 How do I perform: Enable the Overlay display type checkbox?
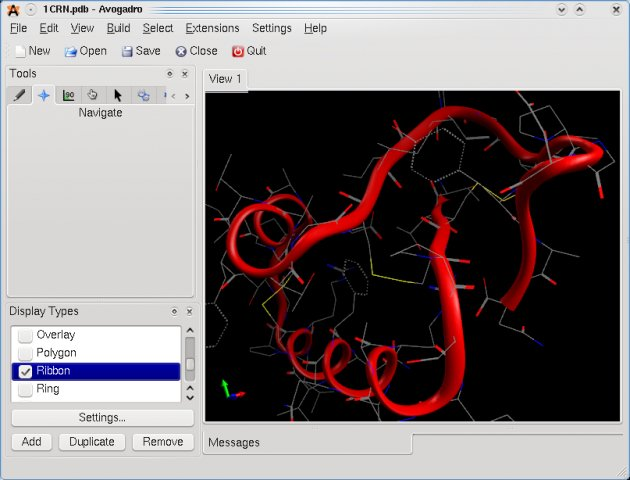[26, 335]
